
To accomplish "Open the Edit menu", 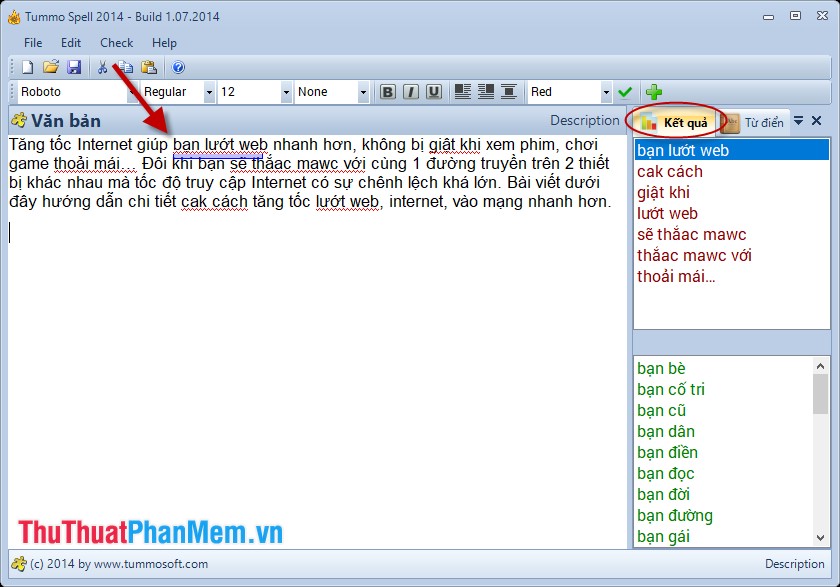I will pos(71,43).
